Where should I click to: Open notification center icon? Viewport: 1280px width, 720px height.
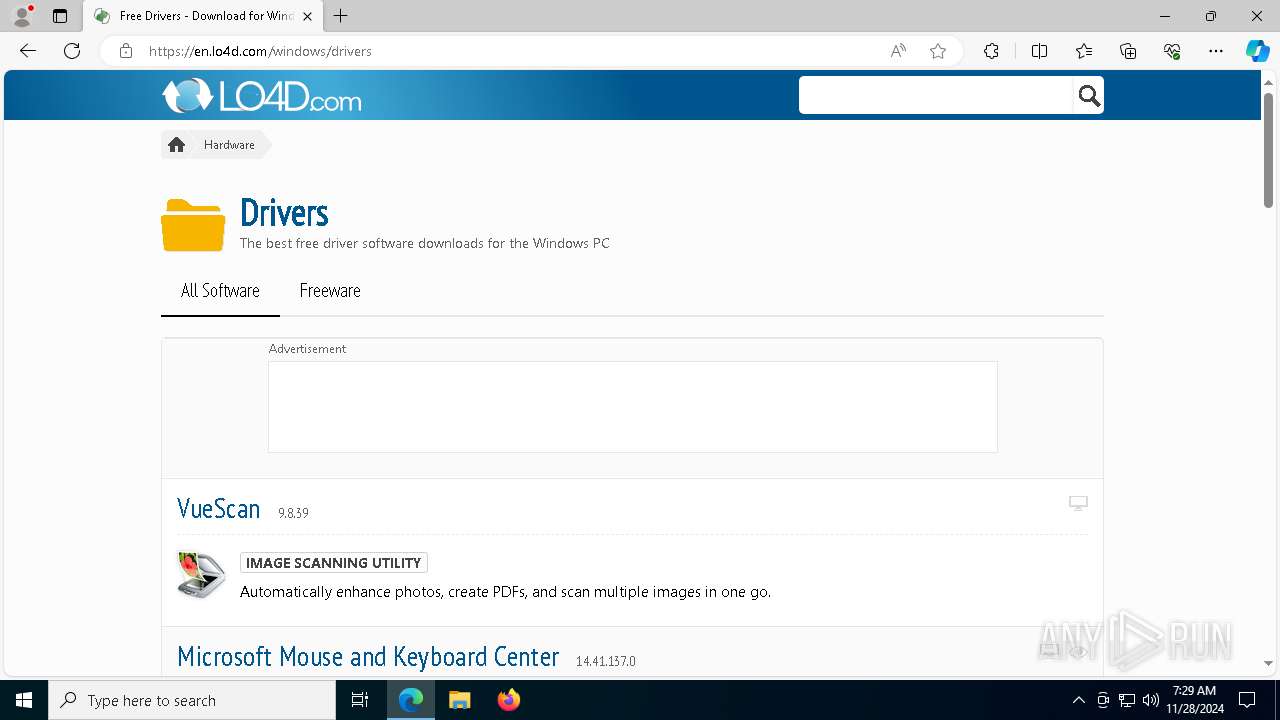(1247, 700)
